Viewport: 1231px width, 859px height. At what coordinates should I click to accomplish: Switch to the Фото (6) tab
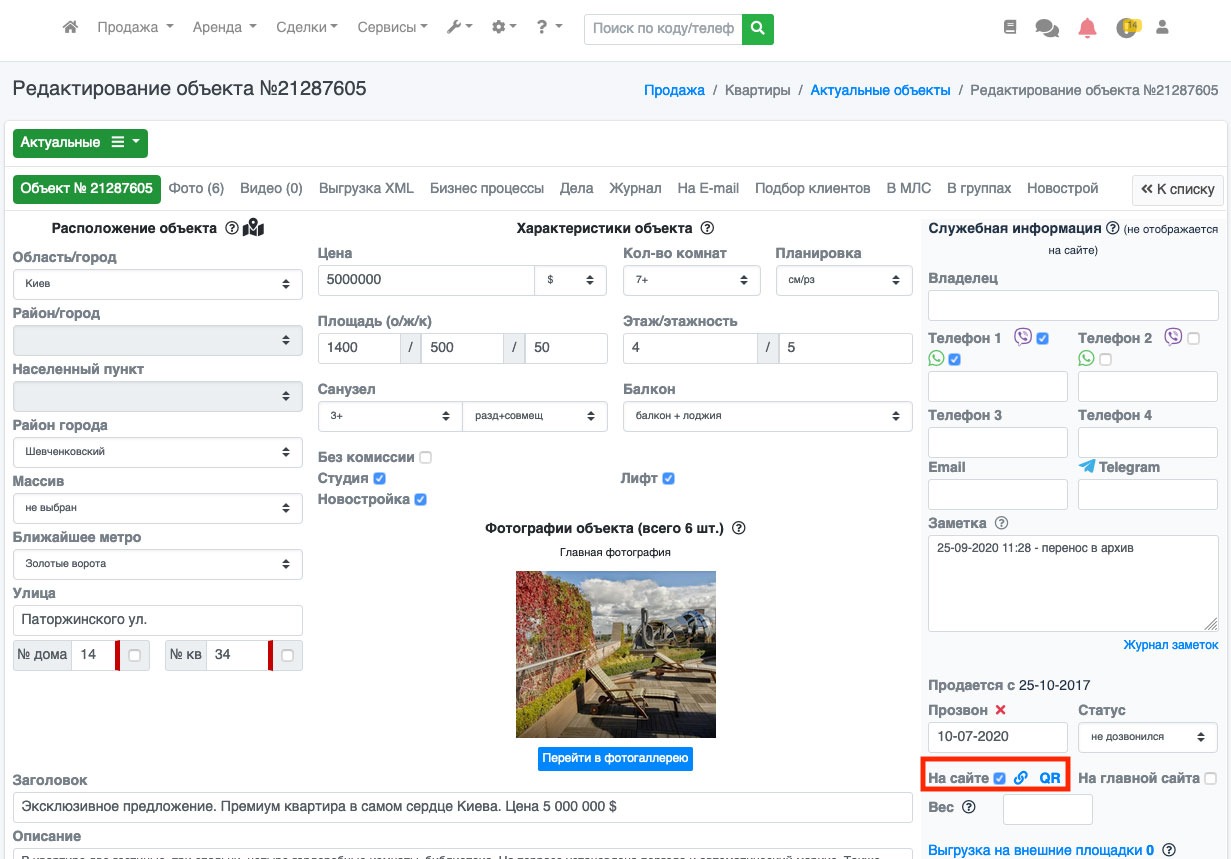tap(196, 188)
